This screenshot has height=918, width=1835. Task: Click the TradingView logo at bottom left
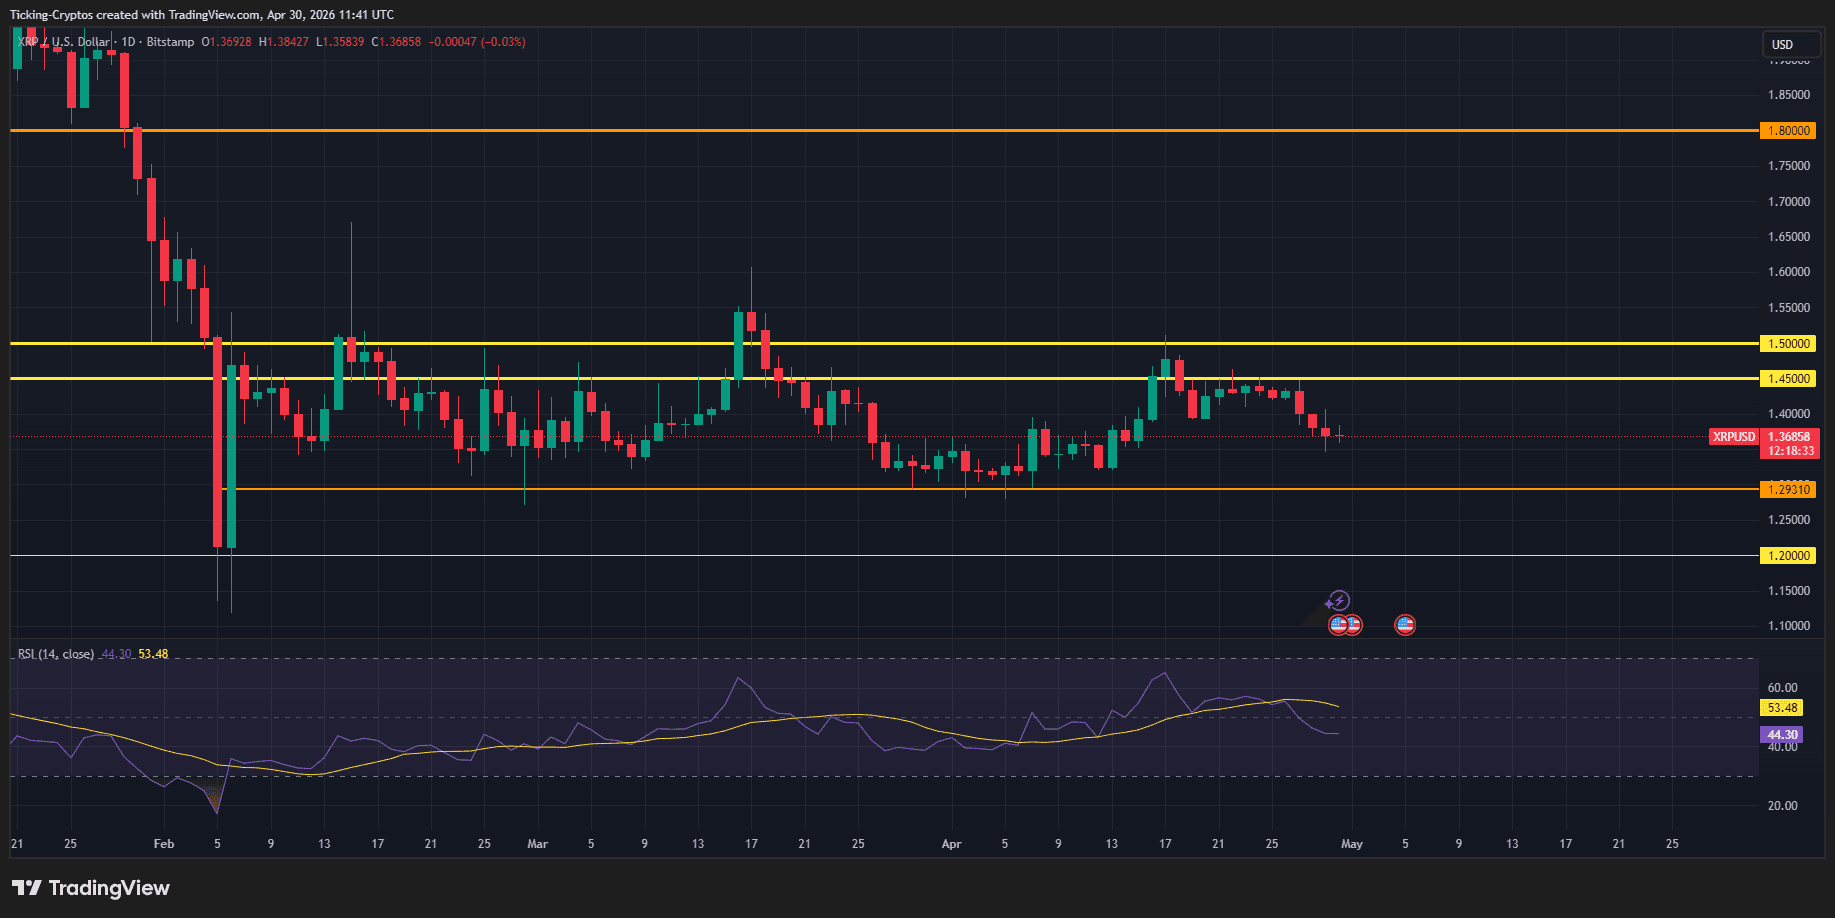tap(91, 888)
